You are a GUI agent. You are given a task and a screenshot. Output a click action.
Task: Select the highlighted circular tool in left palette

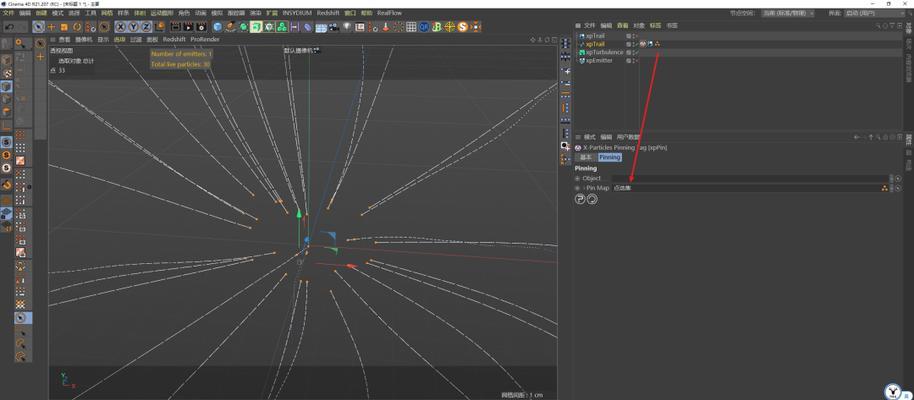23,318
